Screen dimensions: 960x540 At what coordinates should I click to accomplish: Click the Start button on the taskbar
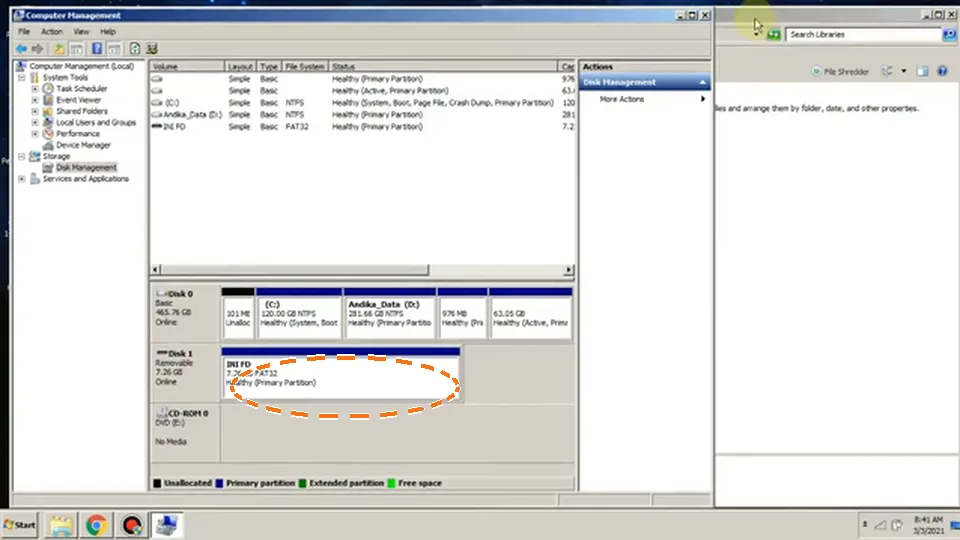click(20, 525)
